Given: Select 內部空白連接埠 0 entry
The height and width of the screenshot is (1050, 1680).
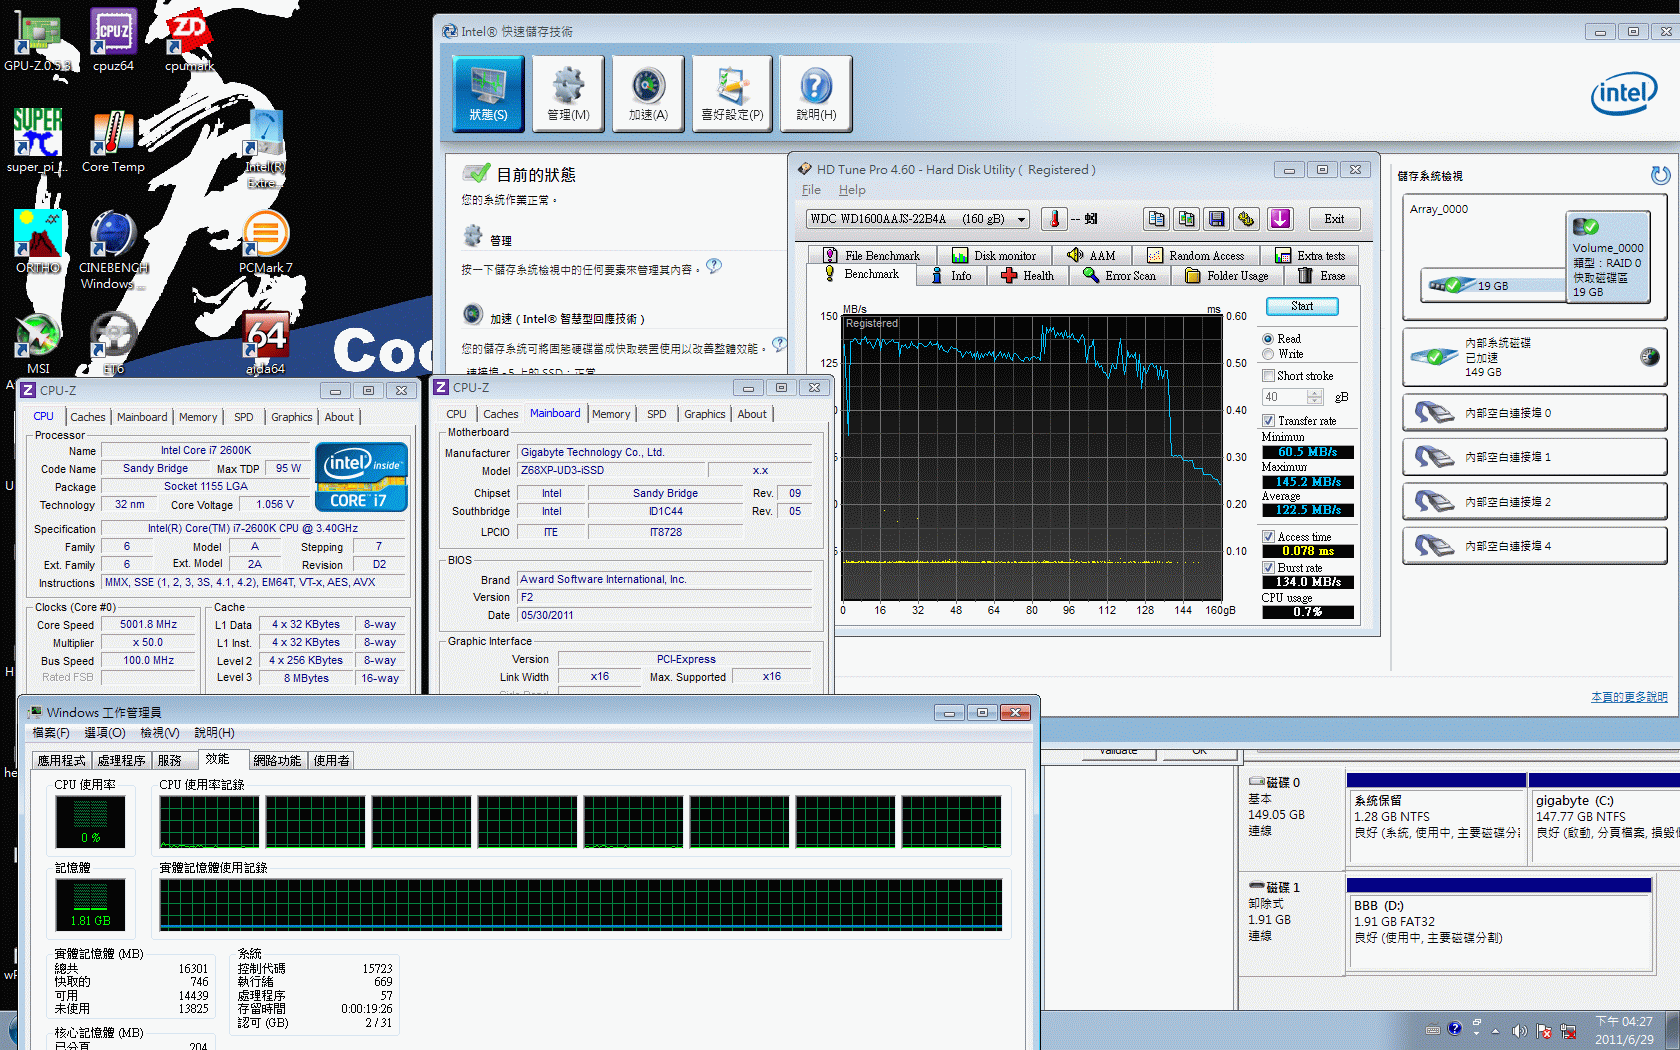Looking at the screenshot, I should pyautogui.click(x=1535, y=413).
